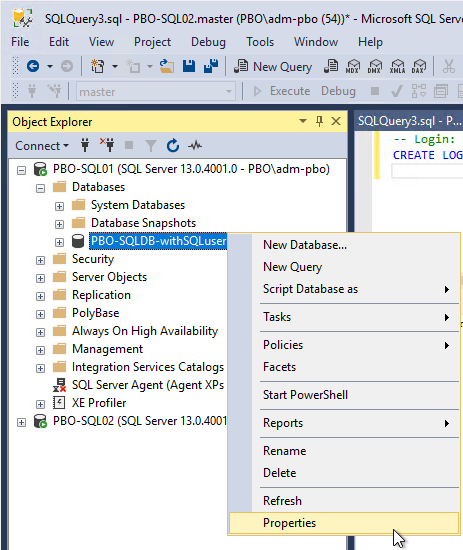Viewport: 463px width, 550px height.
Task: Open the Connect dropdown in Object Explorer
Action: pyautogui.click(x=42, y=146)
